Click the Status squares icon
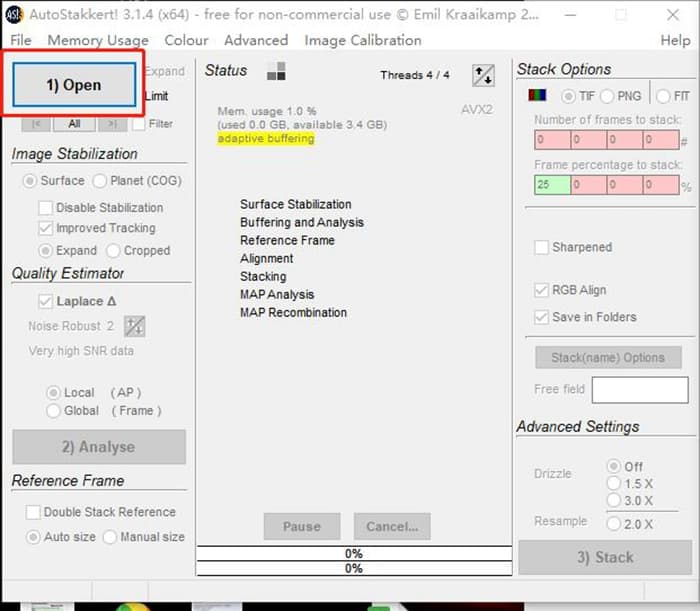700x611 pixels. (x=276, y=71)
